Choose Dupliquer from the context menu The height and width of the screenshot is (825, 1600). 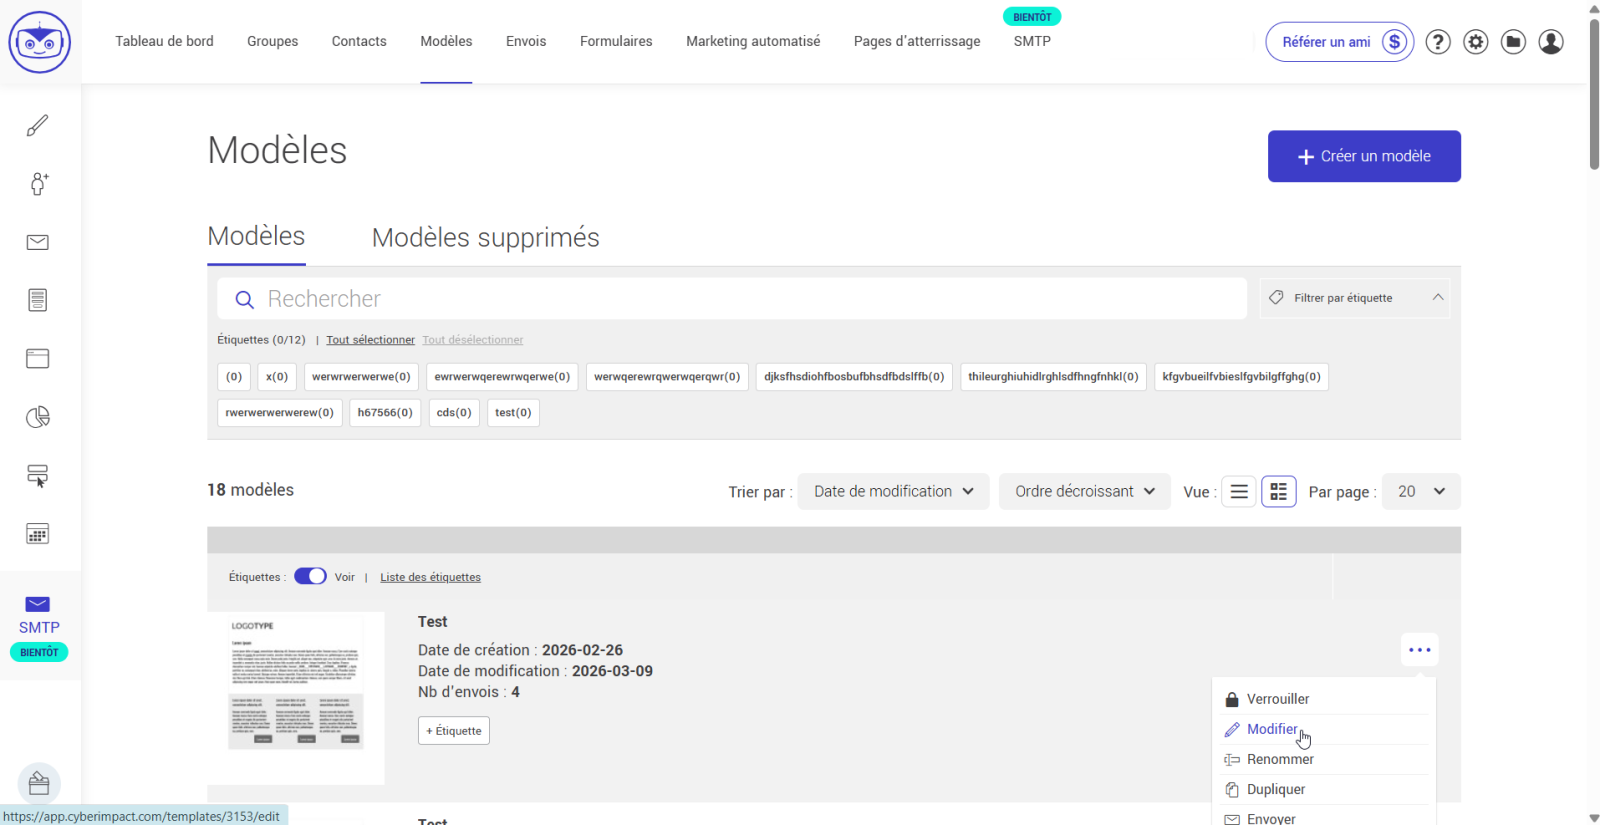(x=1276, y=789)
